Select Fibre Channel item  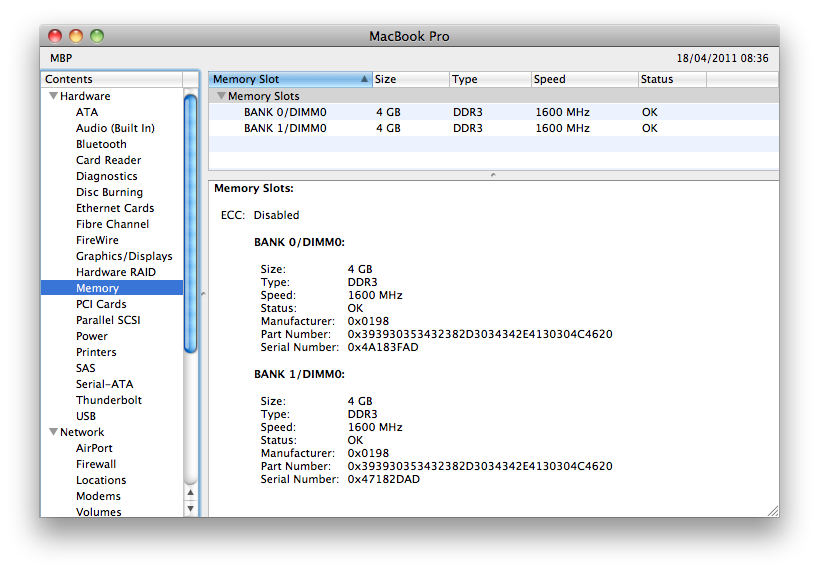point(112,224)
